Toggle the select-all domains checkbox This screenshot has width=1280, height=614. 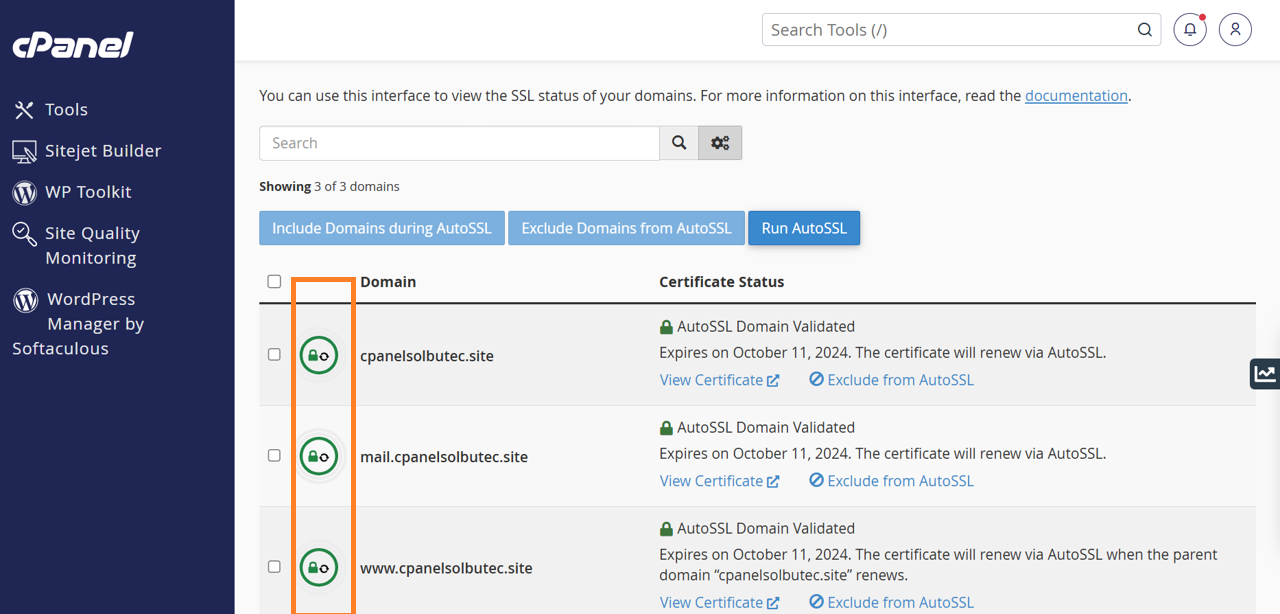tap(274, 282)
